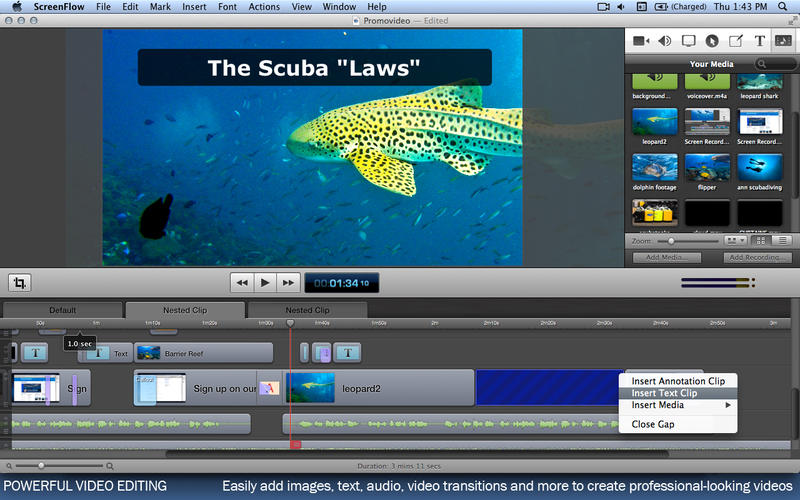This screenshot has width=800, height=500.
Task: Open the Actions menu in menu bar
Action: pos(264,7)
